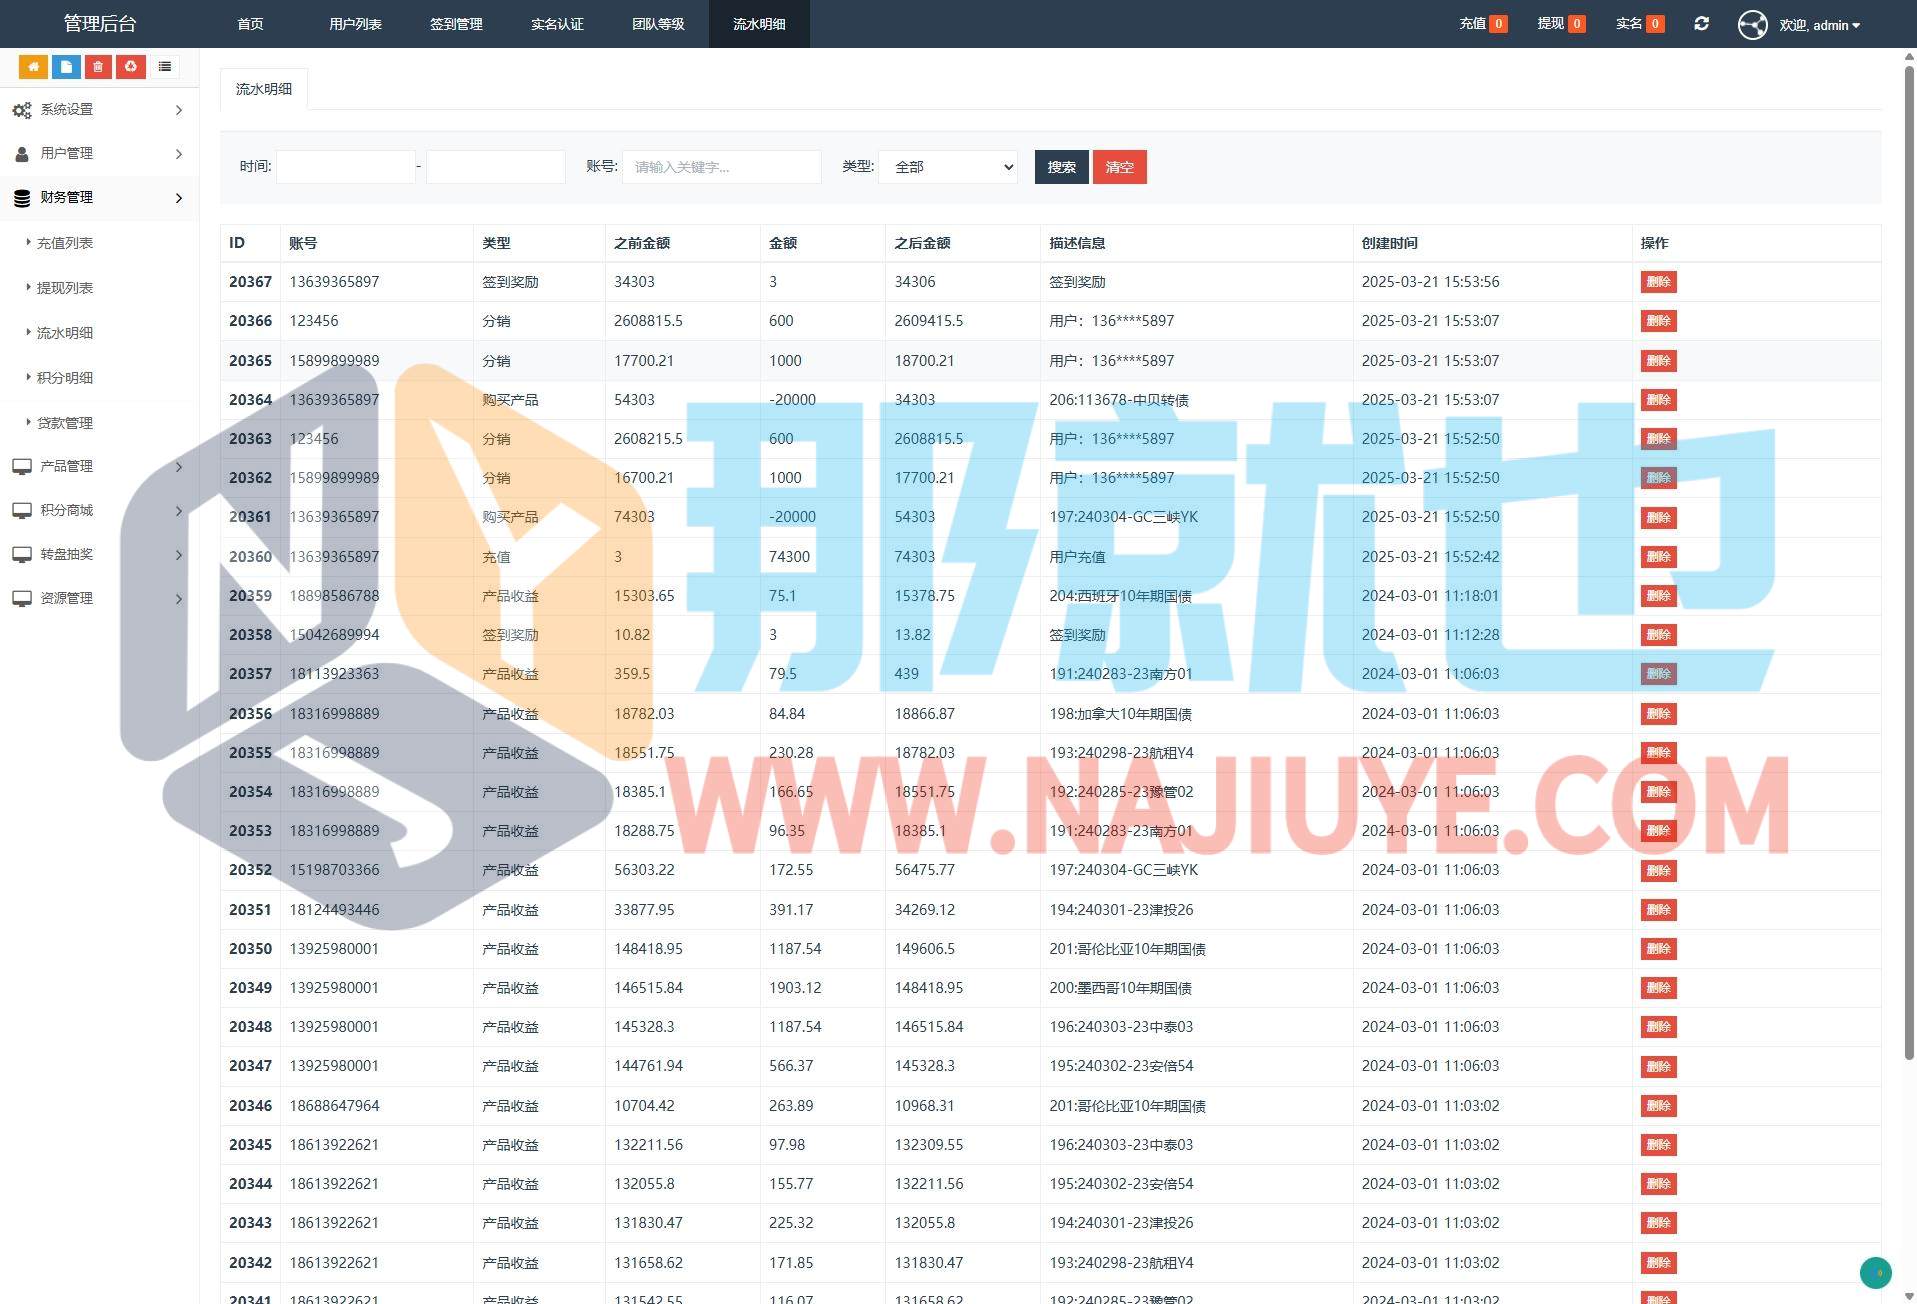This screenshot has height=1304, width=1917.
Task: Click the refresh icon in top bar
Action: coord(1701,24)
